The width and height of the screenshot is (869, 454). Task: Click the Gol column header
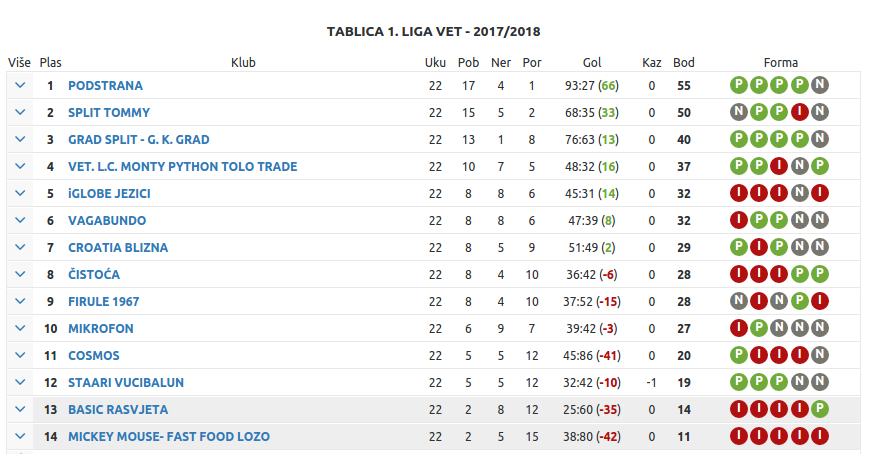pos(592,62)
